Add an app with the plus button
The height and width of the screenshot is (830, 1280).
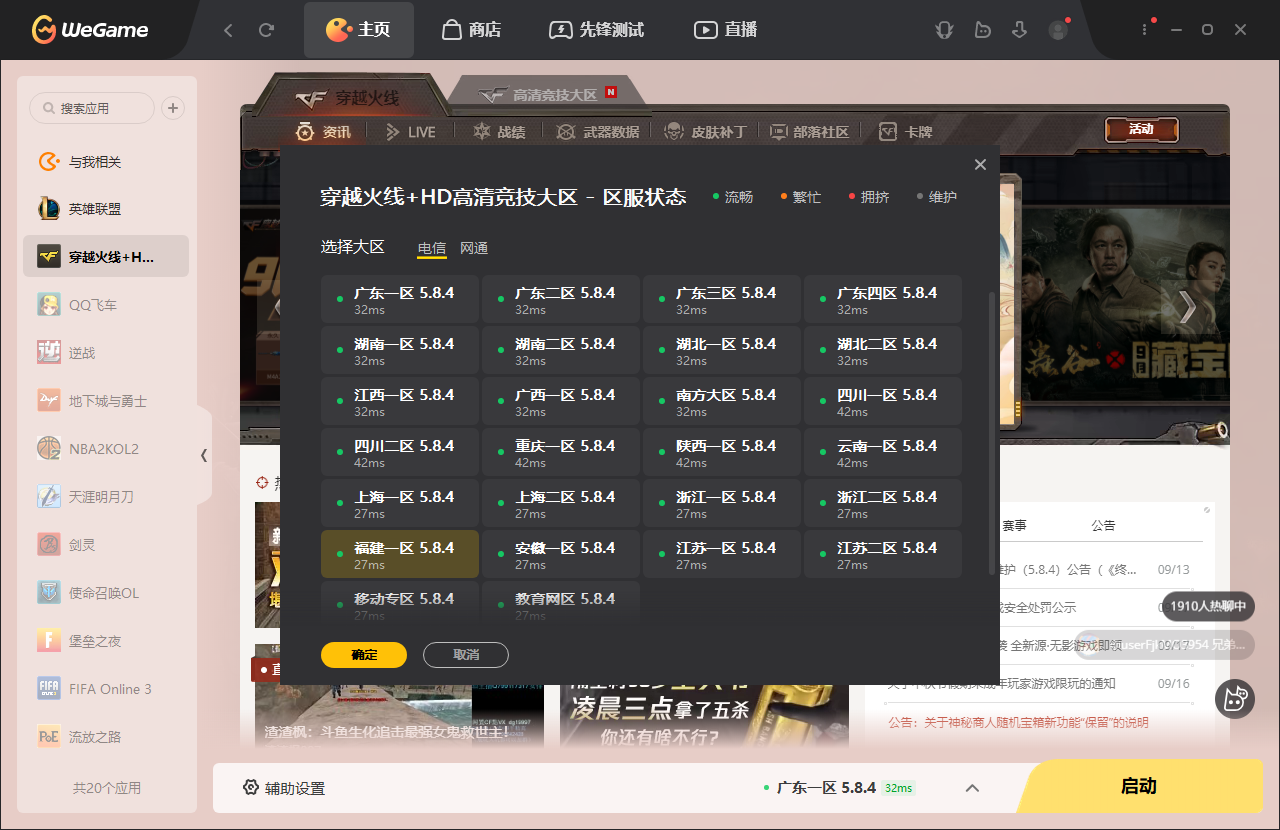173,108
